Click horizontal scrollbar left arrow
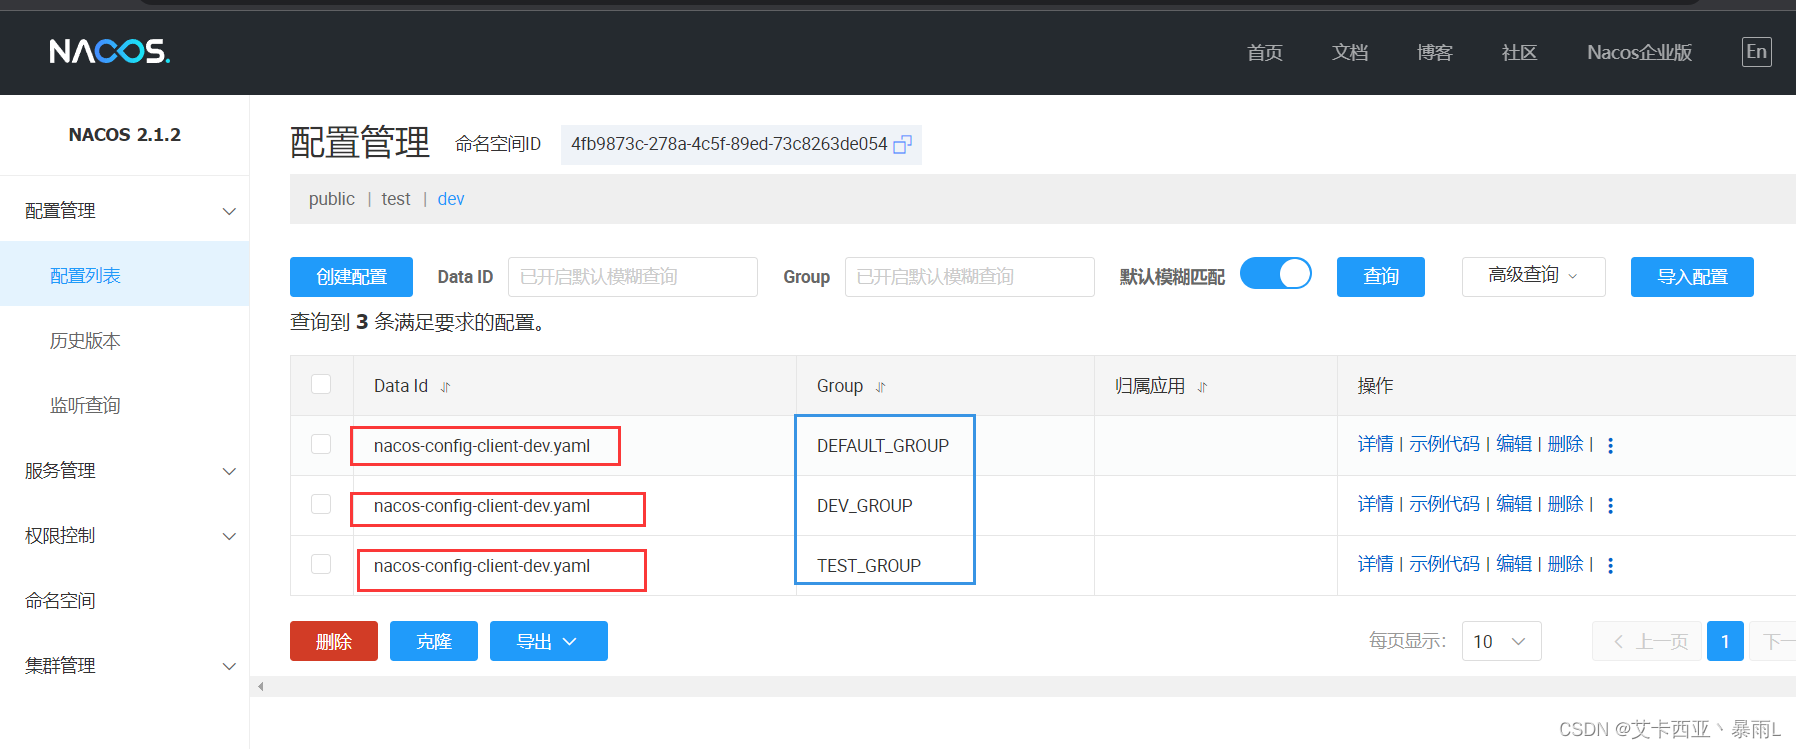This screenshot has width=1796, height=749. coord(261,686)
